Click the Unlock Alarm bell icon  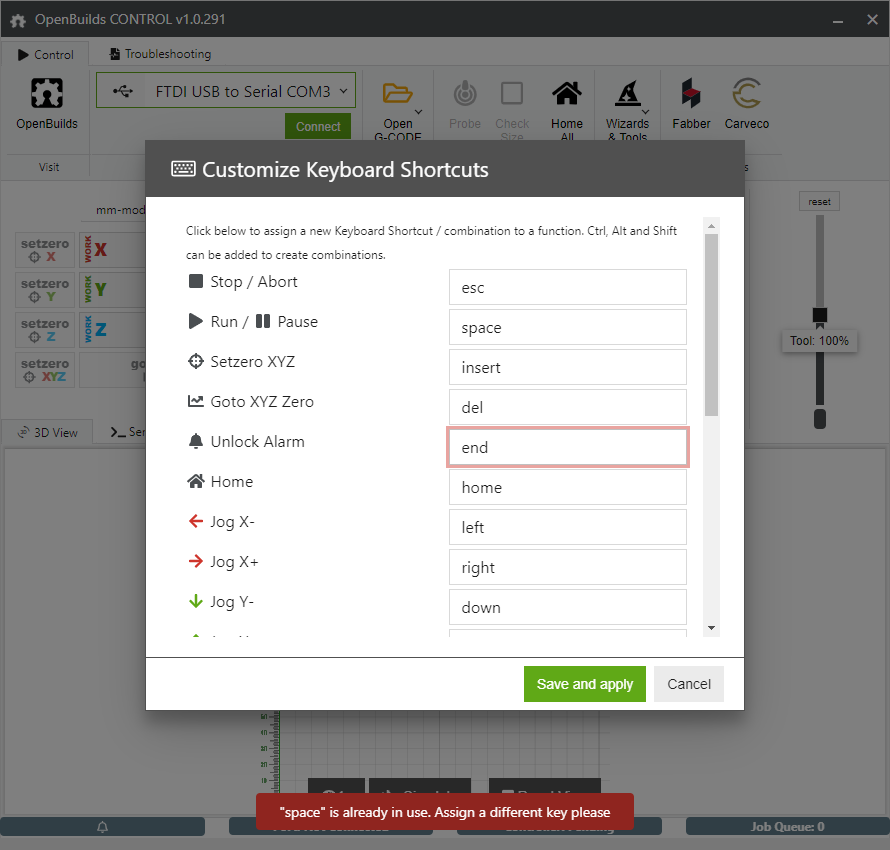tap(196, 441)
